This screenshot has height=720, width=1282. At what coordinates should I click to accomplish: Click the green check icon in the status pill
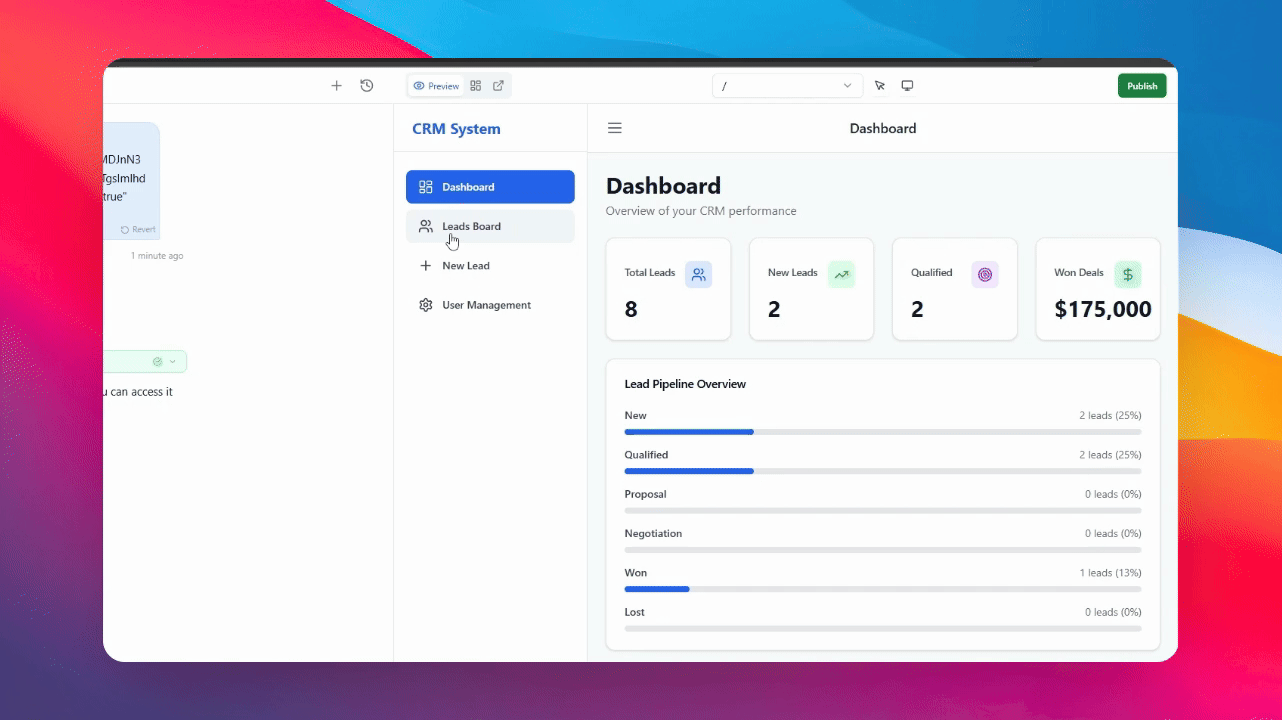pos(157,362)
